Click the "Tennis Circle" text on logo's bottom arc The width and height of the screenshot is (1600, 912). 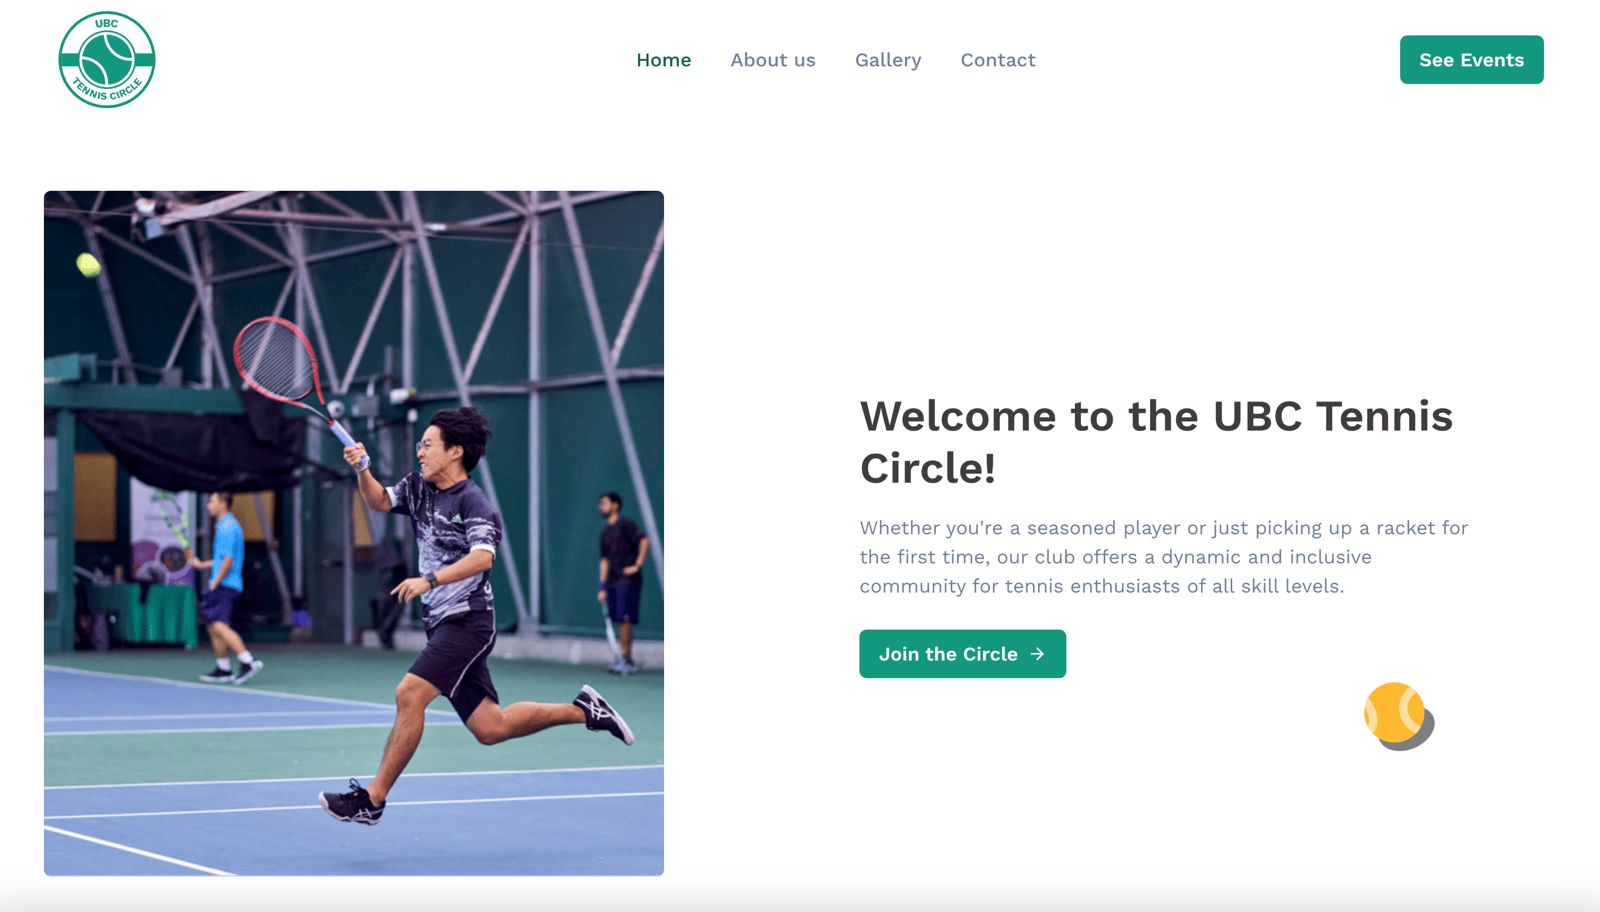[x=108, y=92]
